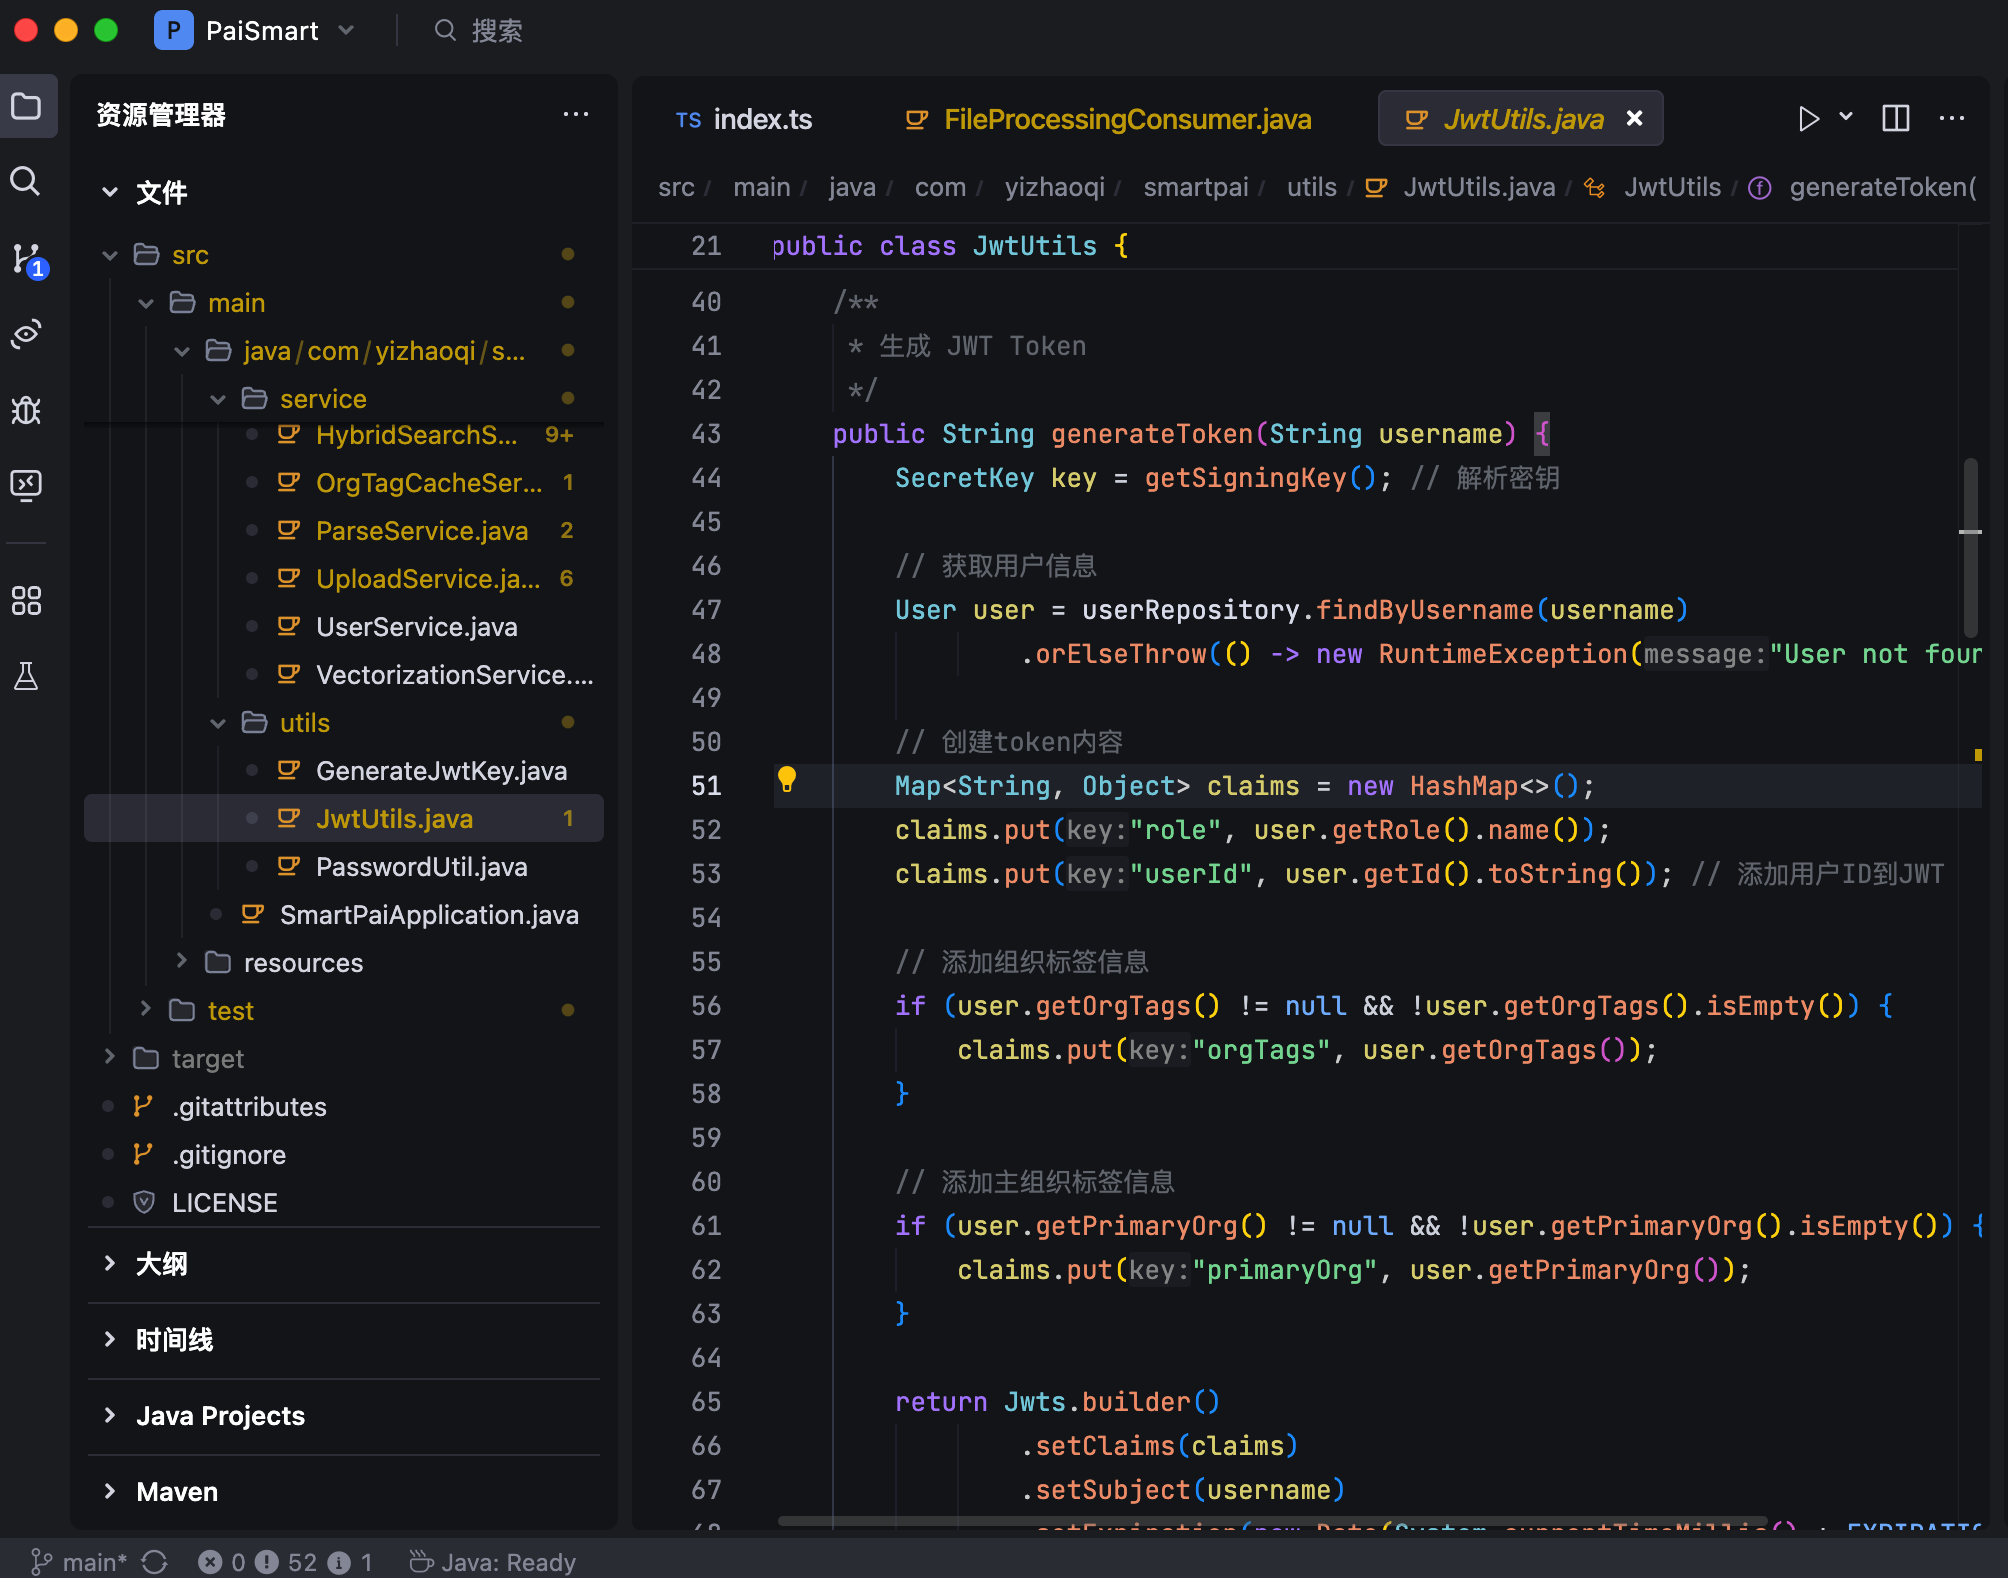Image resolution: width=2008 pixels, height=1578 pixels.
Task: Split the editor using the split icon
Action: click(1896, 118)
